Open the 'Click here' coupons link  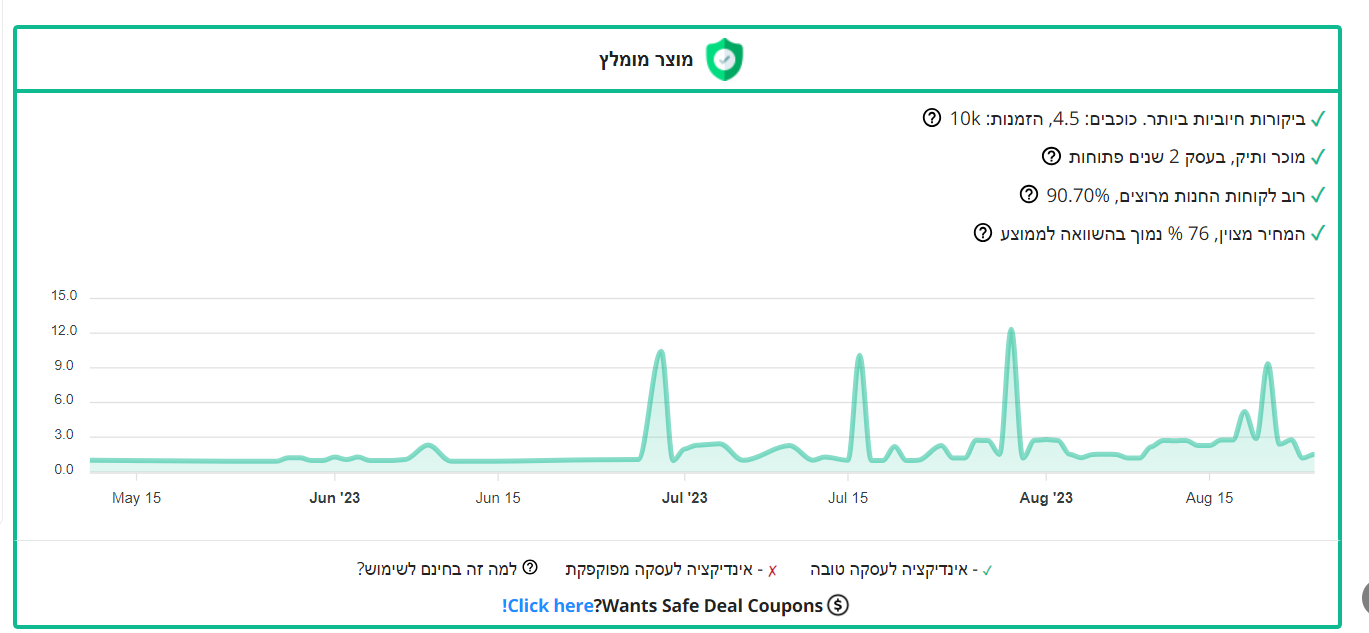[x=548, y=605]
